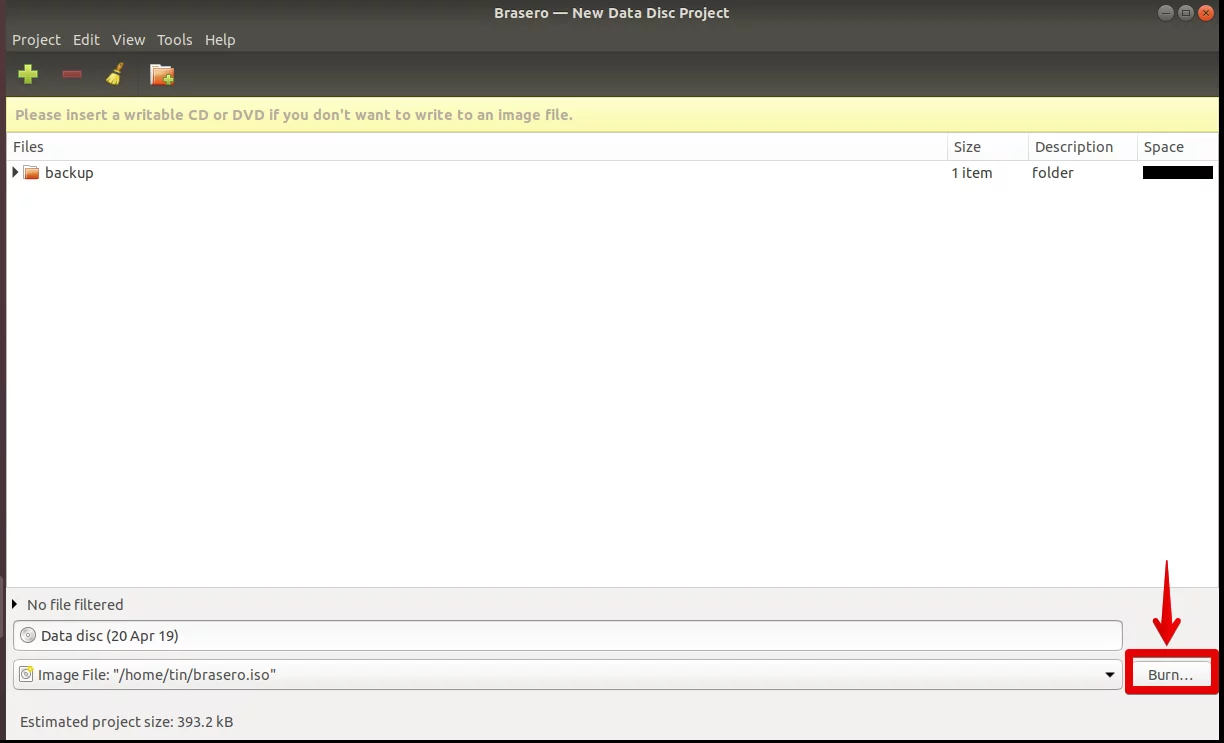Screen dimensions: 1224x743
Task: Close the Brasero window
Action: point(1206,13)
